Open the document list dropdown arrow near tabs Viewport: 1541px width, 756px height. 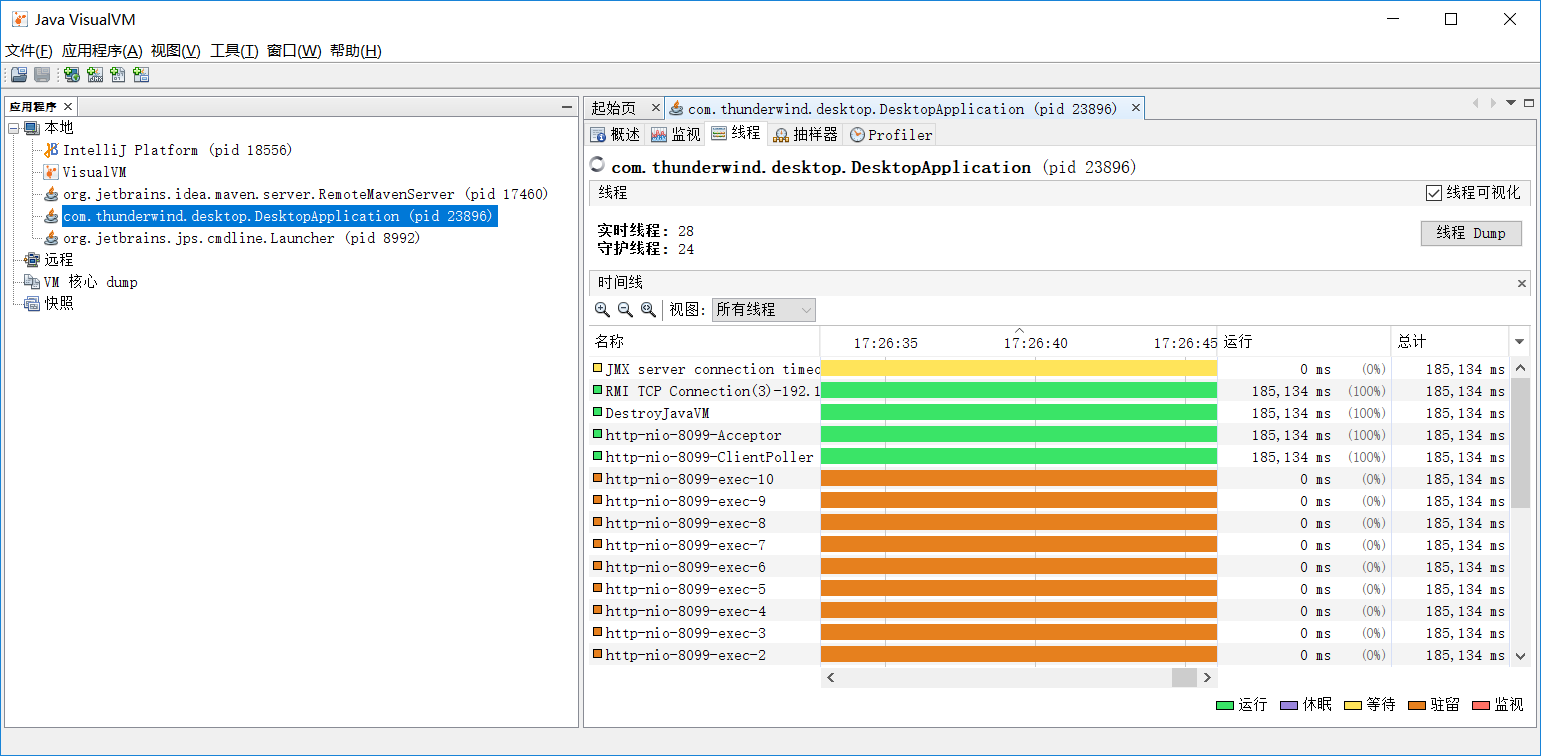1511,102
